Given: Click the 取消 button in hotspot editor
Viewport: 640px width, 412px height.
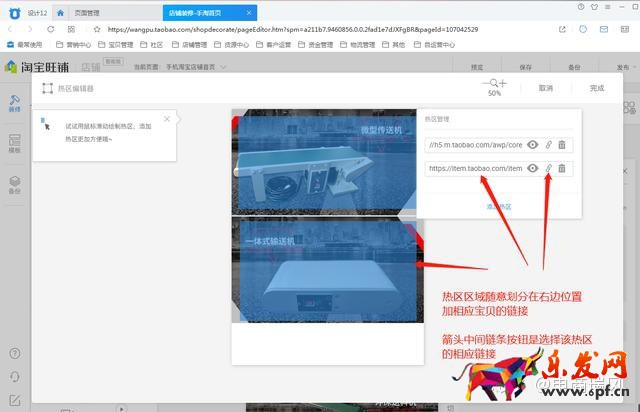Looking at the screenshot, I should click(x=545, y=88).
